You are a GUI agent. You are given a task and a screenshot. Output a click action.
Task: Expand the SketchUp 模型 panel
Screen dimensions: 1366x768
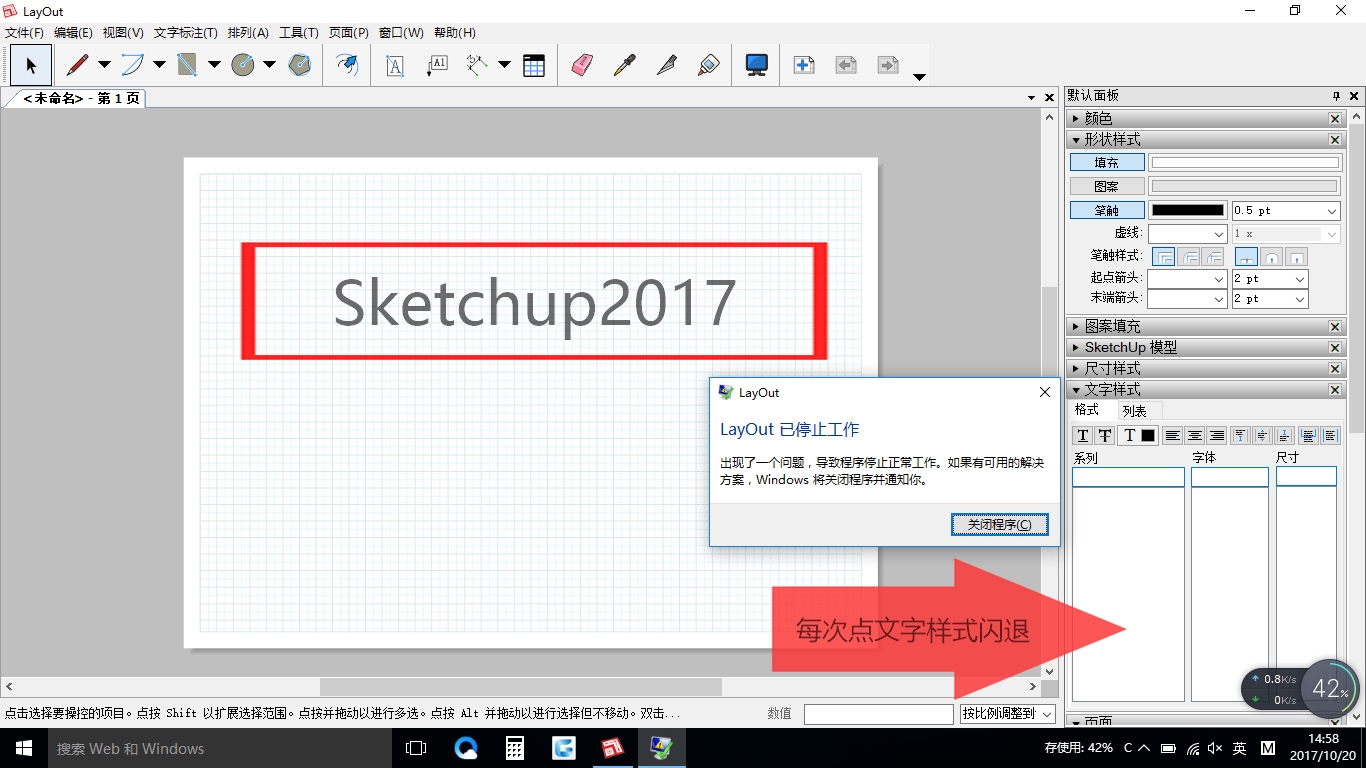[1076, 347]
